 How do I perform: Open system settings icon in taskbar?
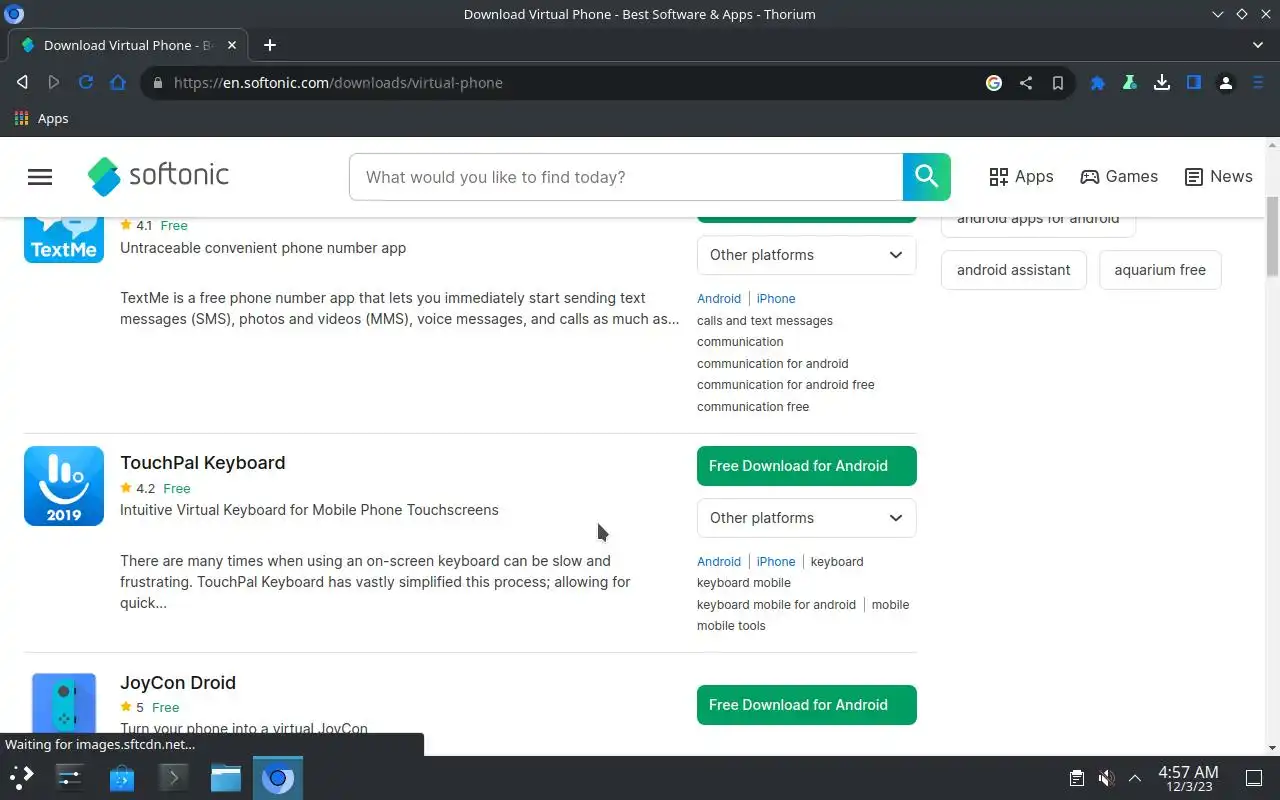coord(70,777)
